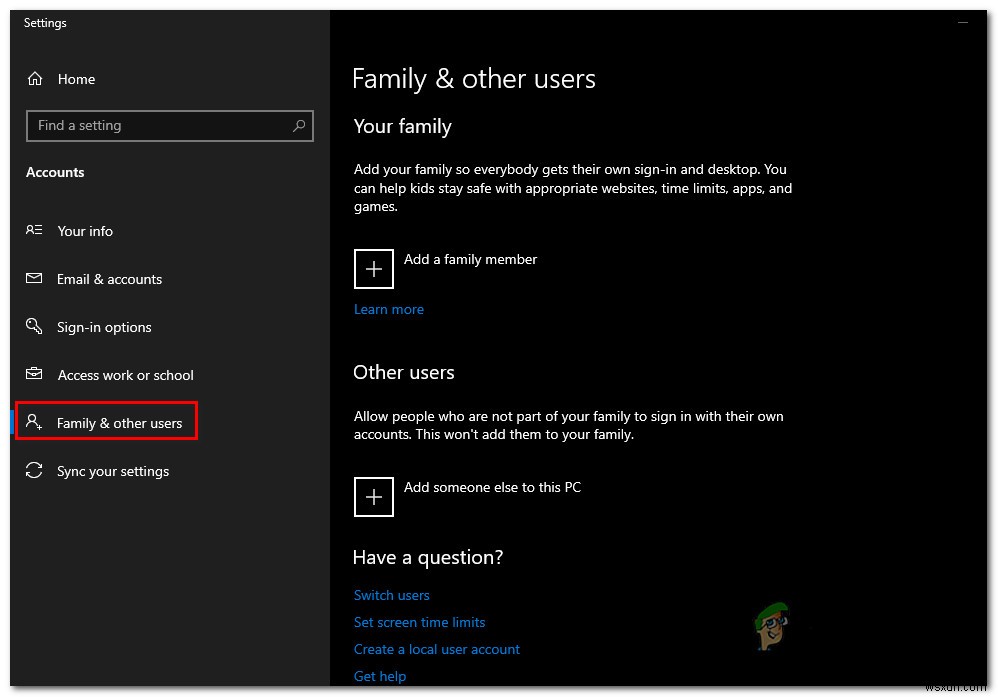Click the Access work or school briefcase icon

[34, 375]
